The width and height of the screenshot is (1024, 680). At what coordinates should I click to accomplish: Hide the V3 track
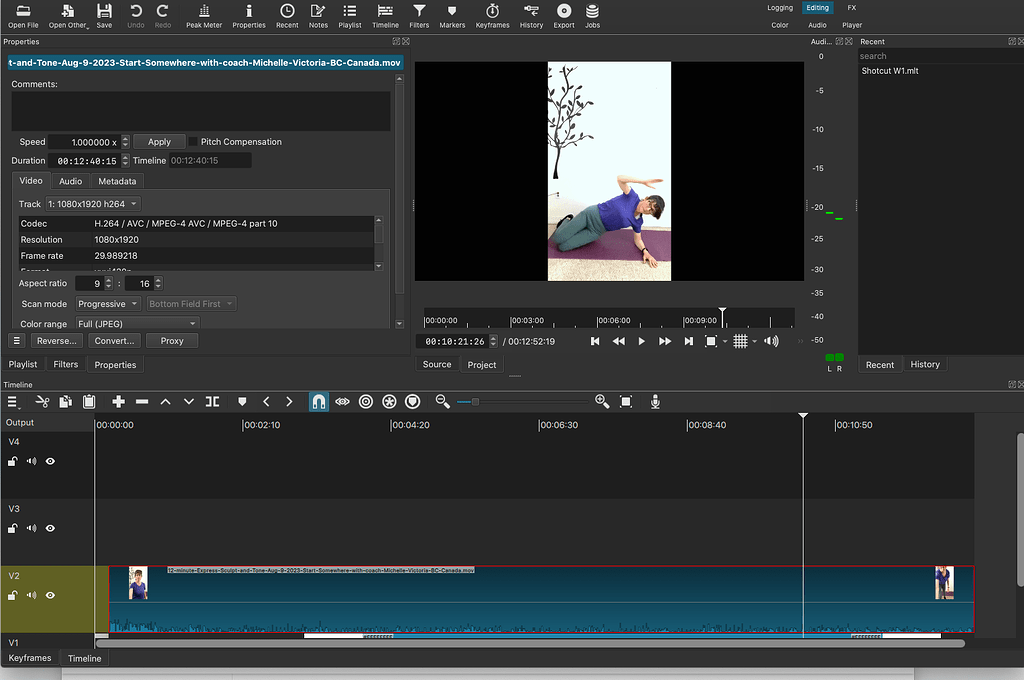click(50, 528)
